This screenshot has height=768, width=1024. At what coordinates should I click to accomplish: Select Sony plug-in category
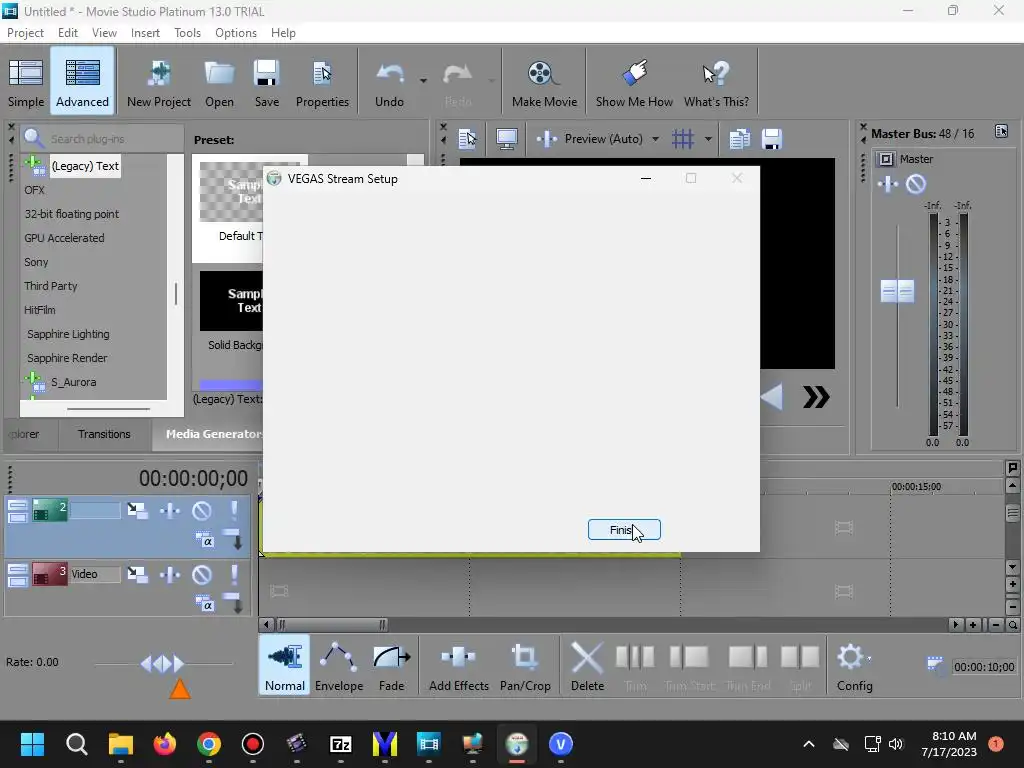pyautogui.click(x=36, y=262)
